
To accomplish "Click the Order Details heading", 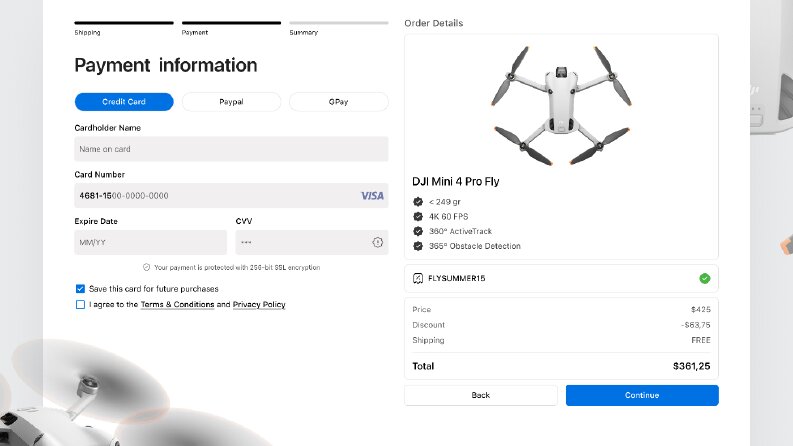I will coord(433,23).
